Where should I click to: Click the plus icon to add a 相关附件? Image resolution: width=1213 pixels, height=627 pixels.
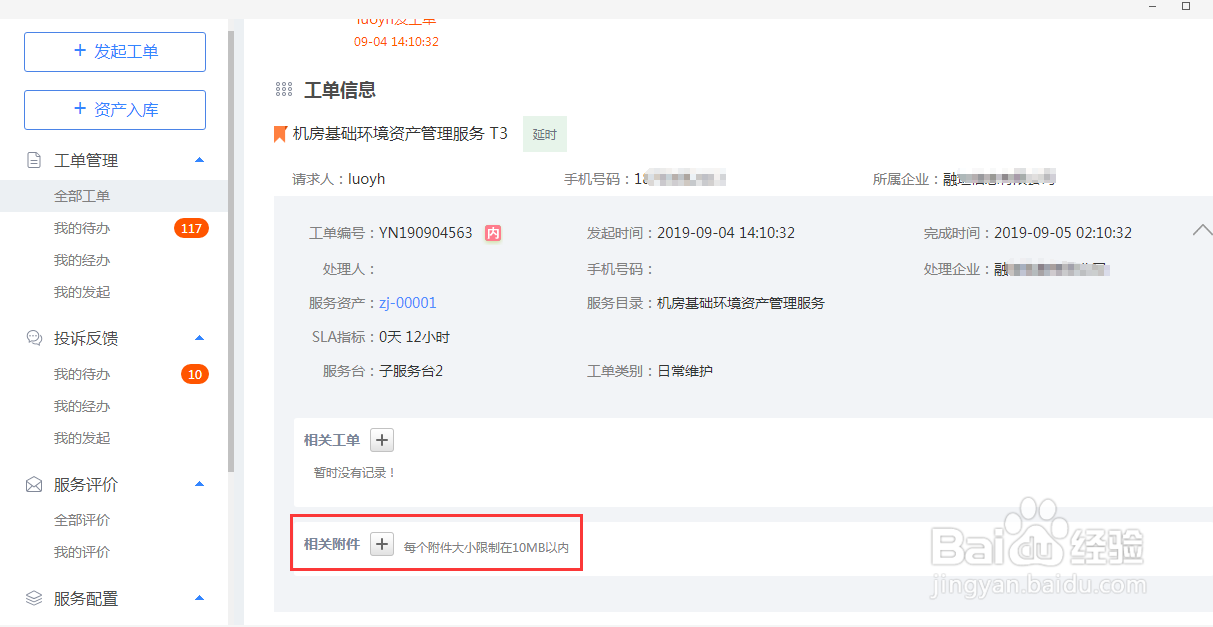point(381,543)
